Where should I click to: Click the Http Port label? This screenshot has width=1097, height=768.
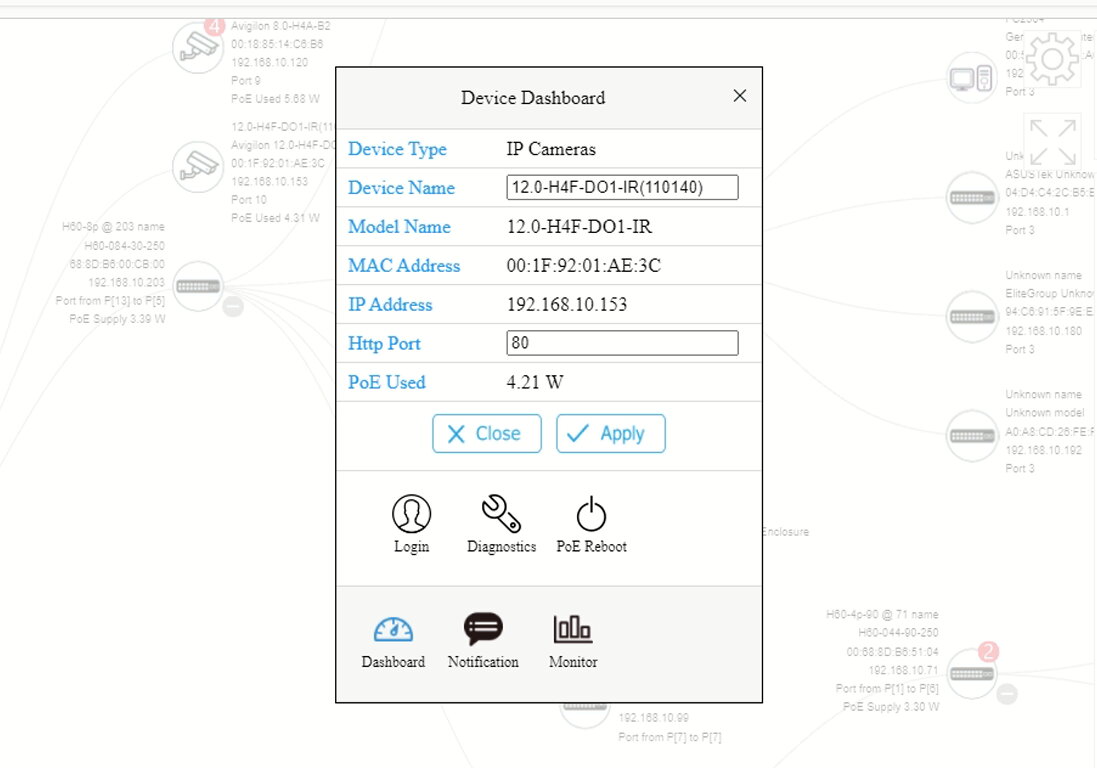pos(384,343)
